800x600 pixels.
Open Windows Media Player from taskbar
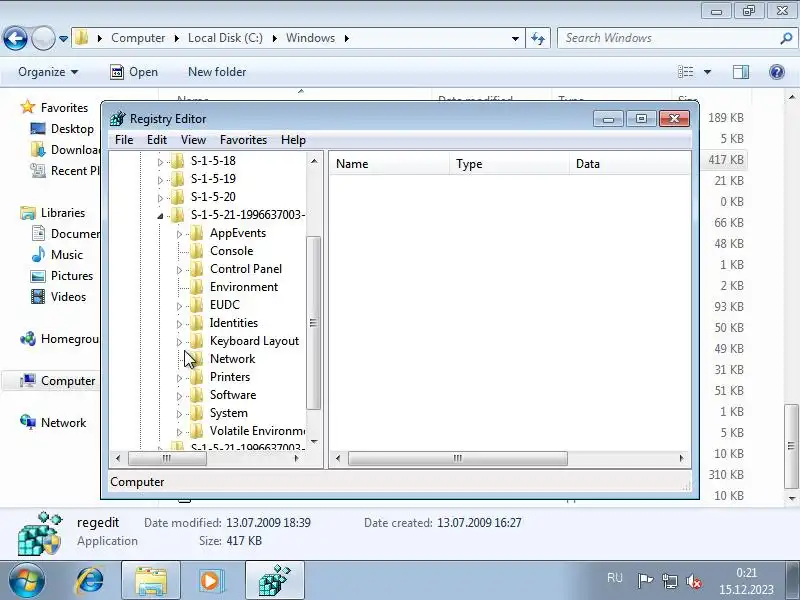pyautogui.click(x=212, y=581)
